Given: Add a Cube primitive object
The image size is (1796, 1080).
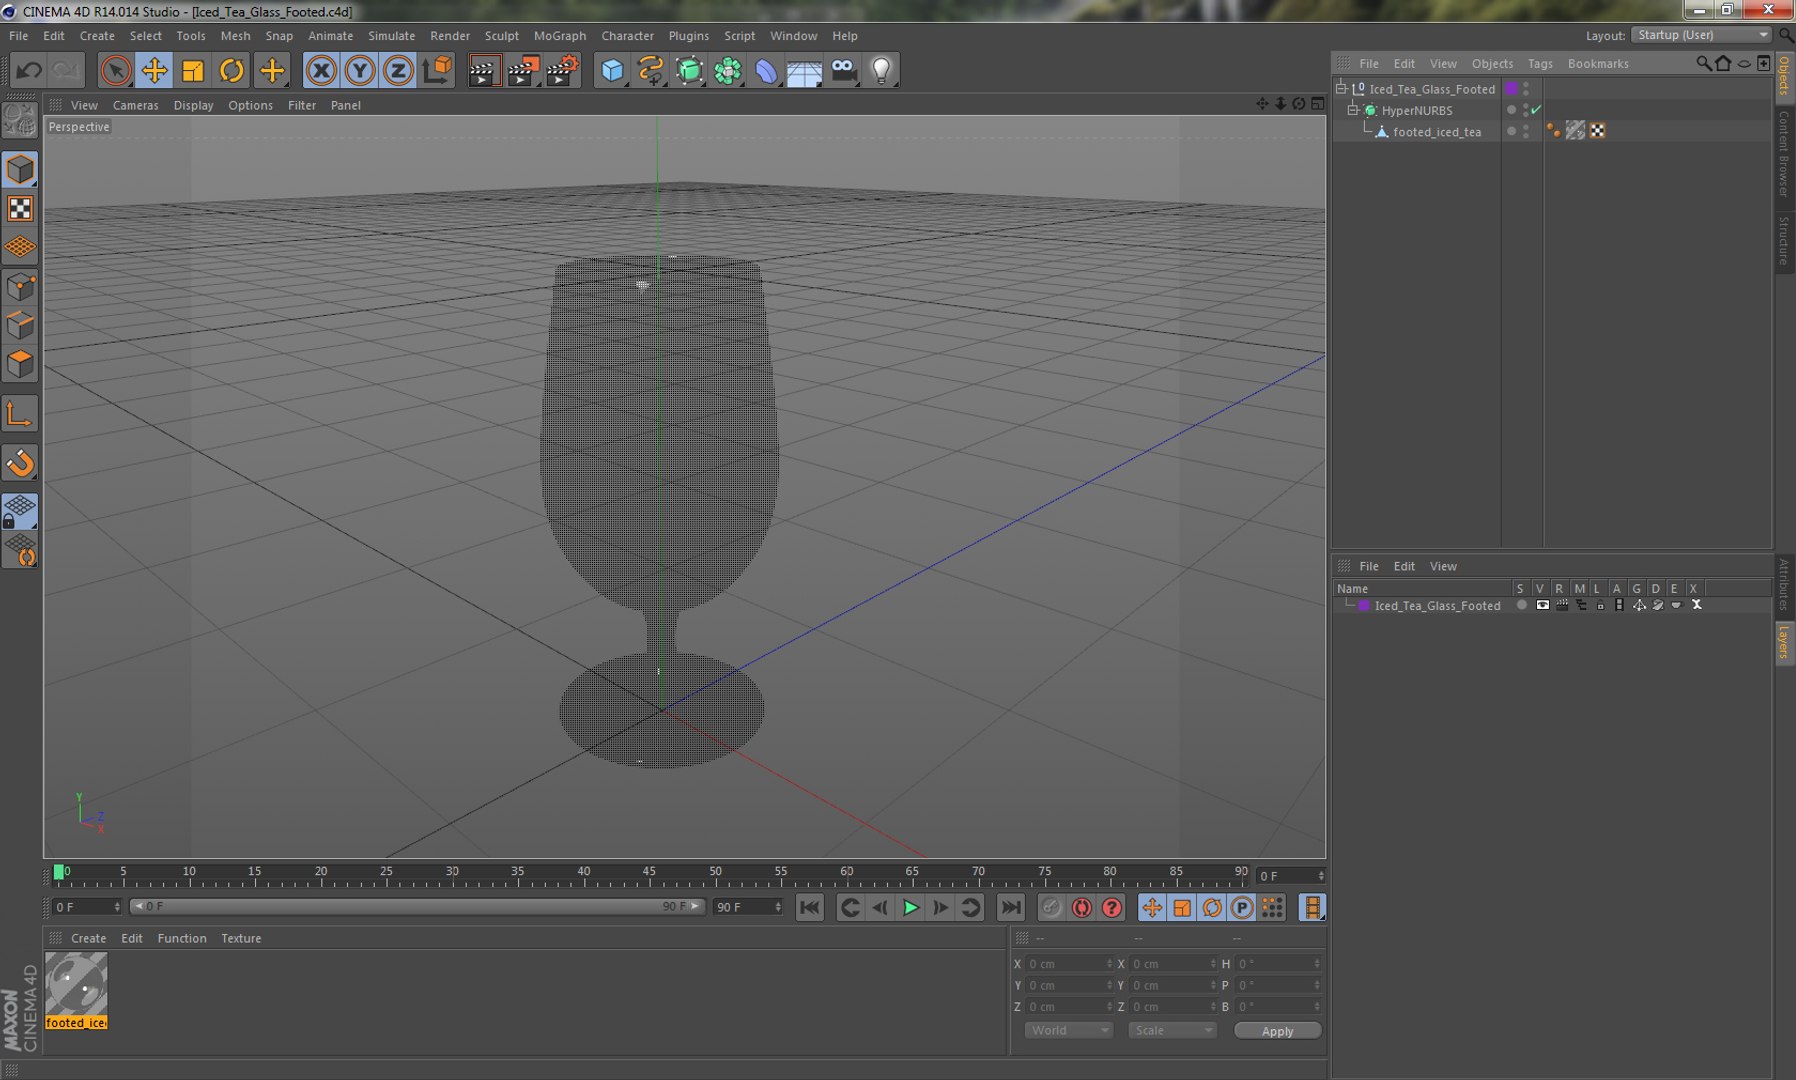Looking at the screenshot, I should (612, 70).
